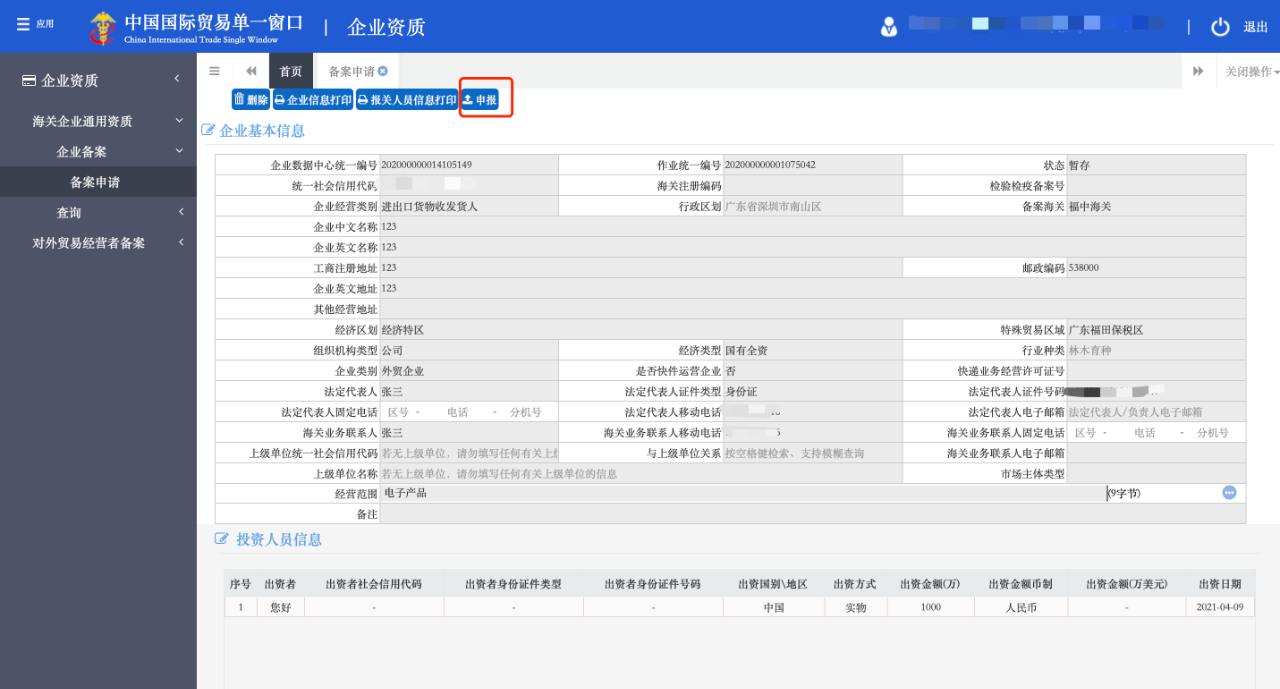Open the 关闭操作 dropdown

[x=1252, y=71]
